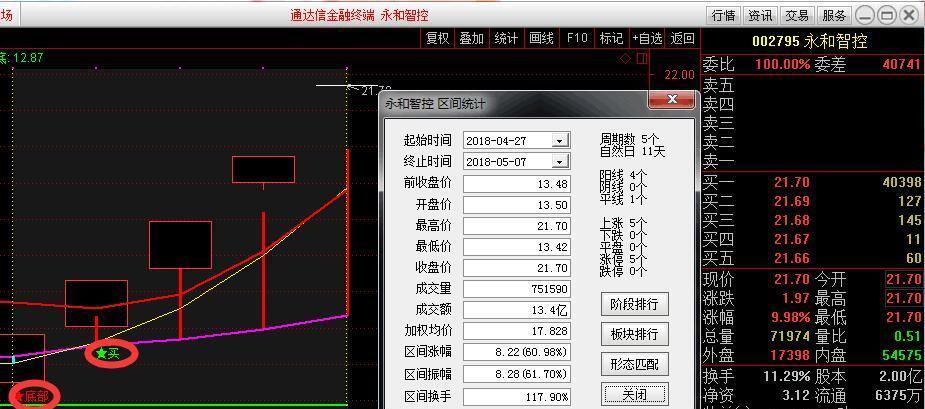Click 买五 price 21.66 row
The width and height of the screenshot is (925, 409).
tap(812, 258)
